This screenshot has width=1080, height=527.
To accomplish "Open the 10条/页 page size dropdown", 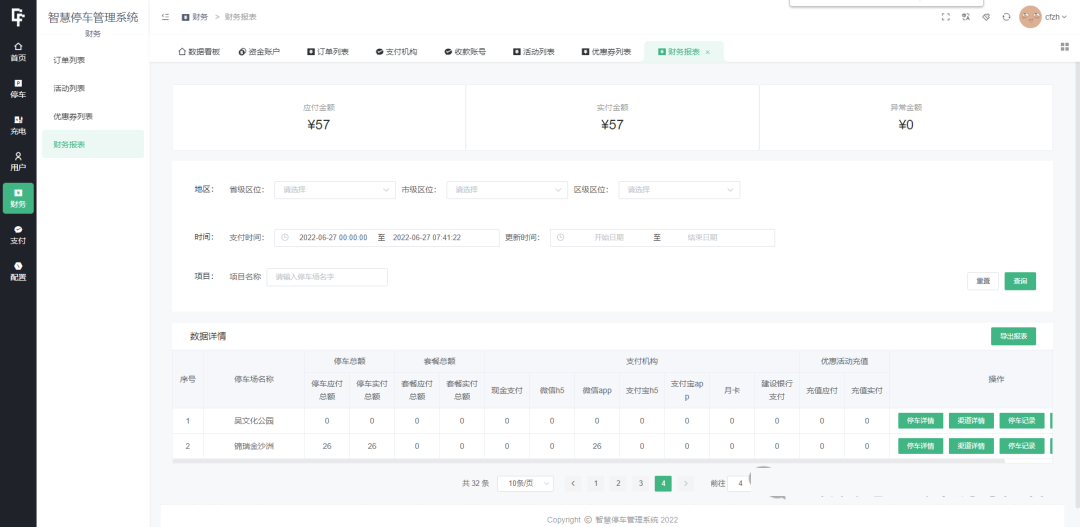I will tap(524, 483).
